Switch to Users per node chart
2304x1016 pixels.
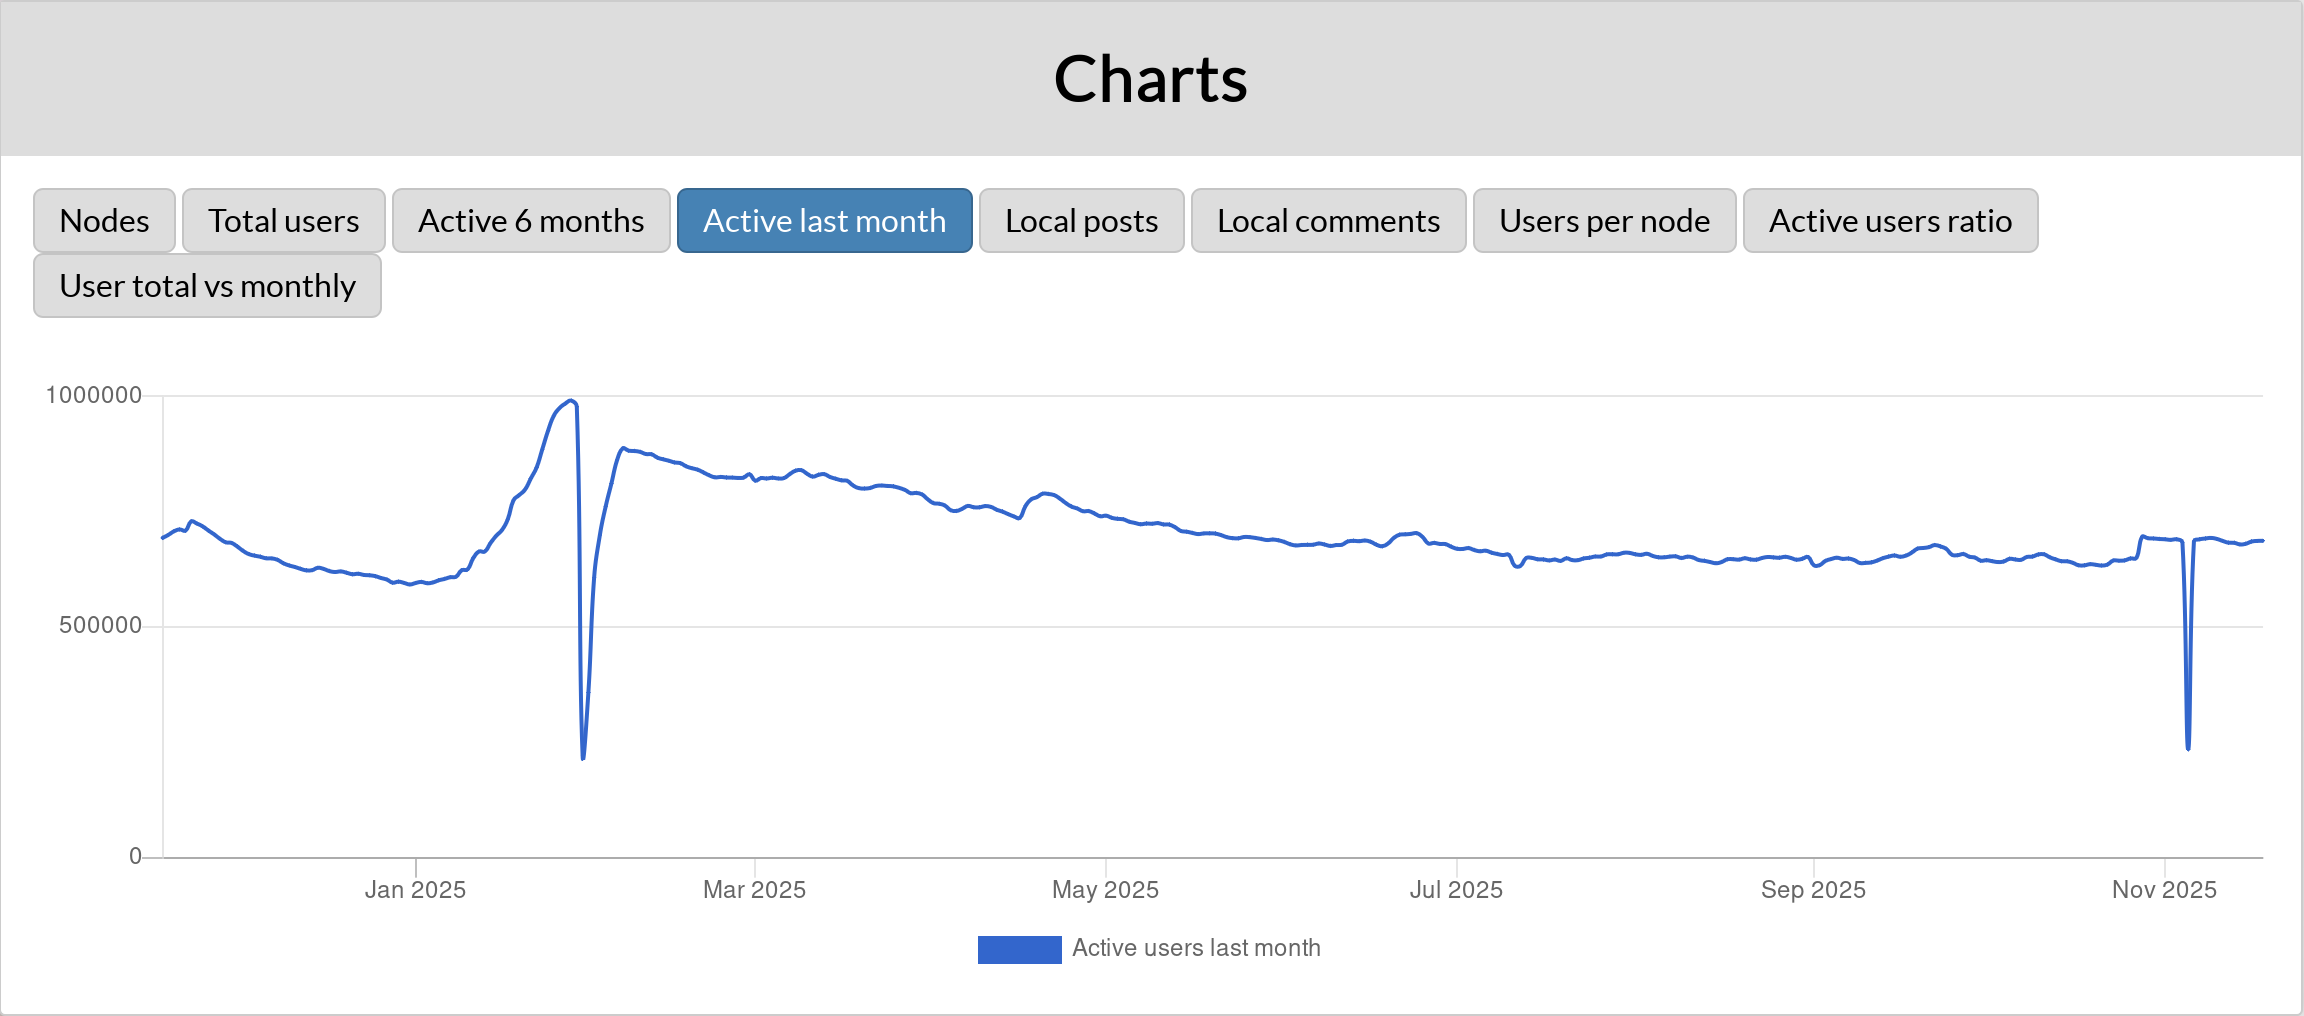tap(1604, 221)
